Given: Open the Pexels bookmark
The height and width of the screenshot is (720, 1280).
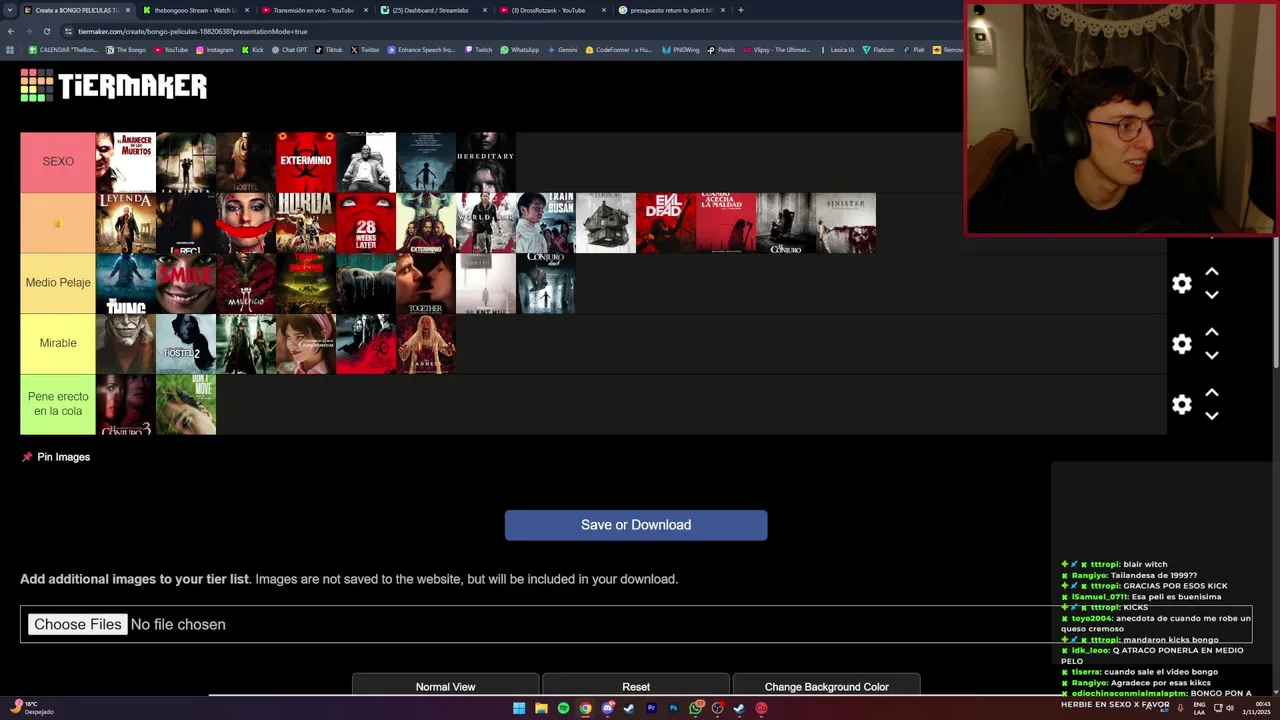Looking at the screenshot, I should [x=721, y=49].
